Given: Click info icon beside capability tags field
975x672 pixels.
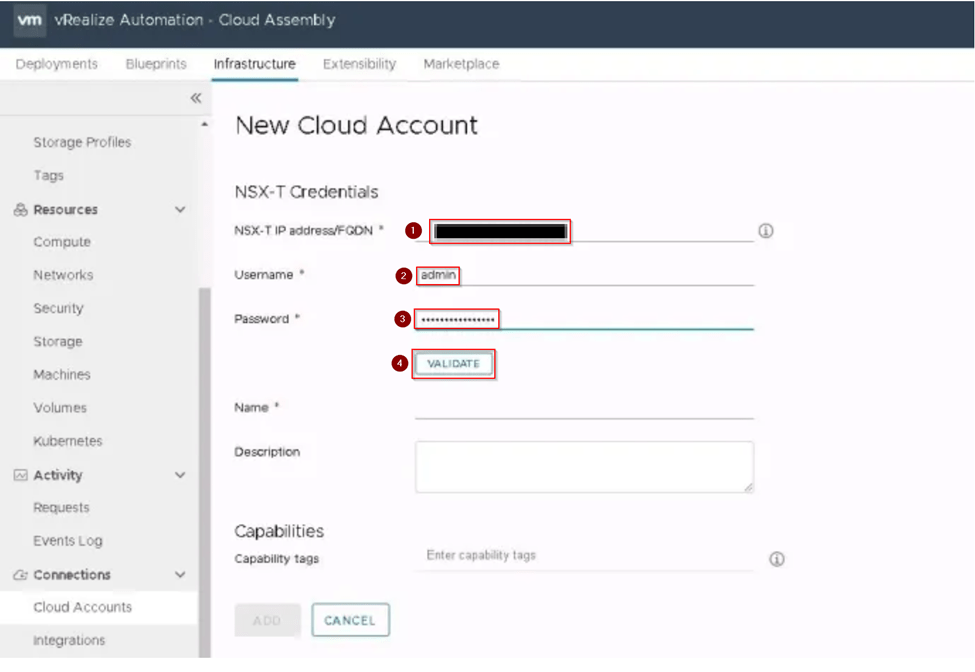Looking at the screenshot, I should (x=776, y=559).
